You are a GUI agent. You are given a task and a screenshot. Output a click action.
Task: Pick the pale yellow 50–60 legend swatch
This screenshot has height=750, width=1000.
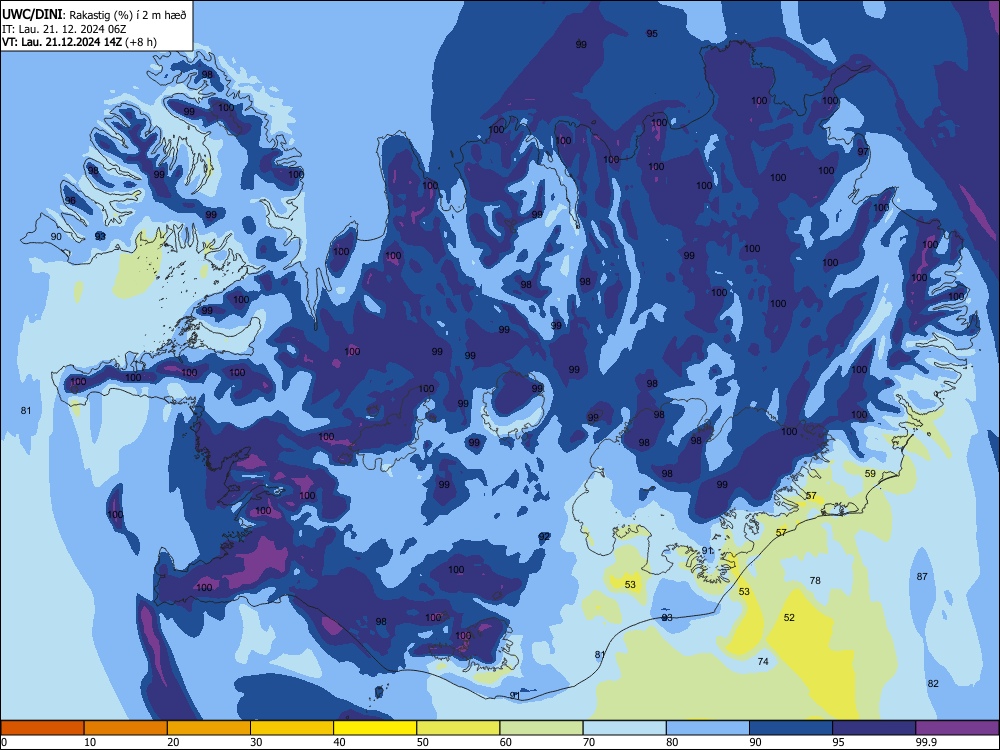click(x=459, y=728)
